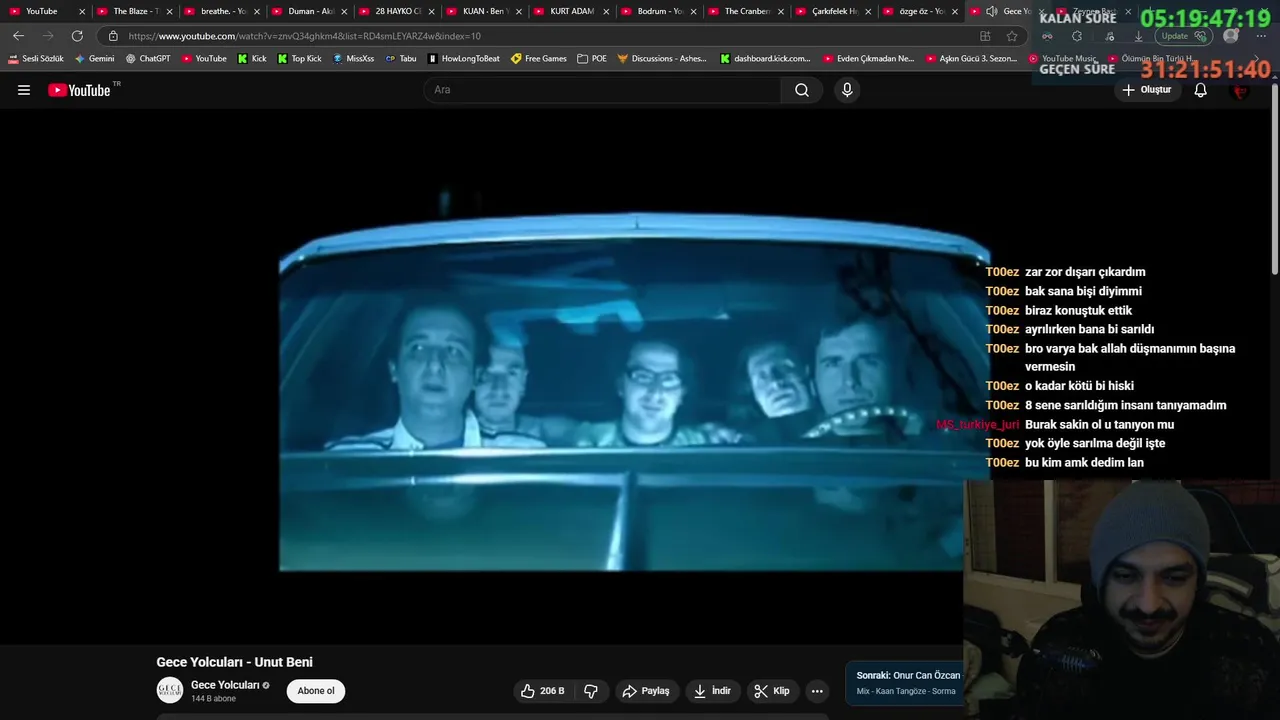The image size is (1280, 720).
Task: Open the three-dot more actions menu
Action: (x=817, y=691)
